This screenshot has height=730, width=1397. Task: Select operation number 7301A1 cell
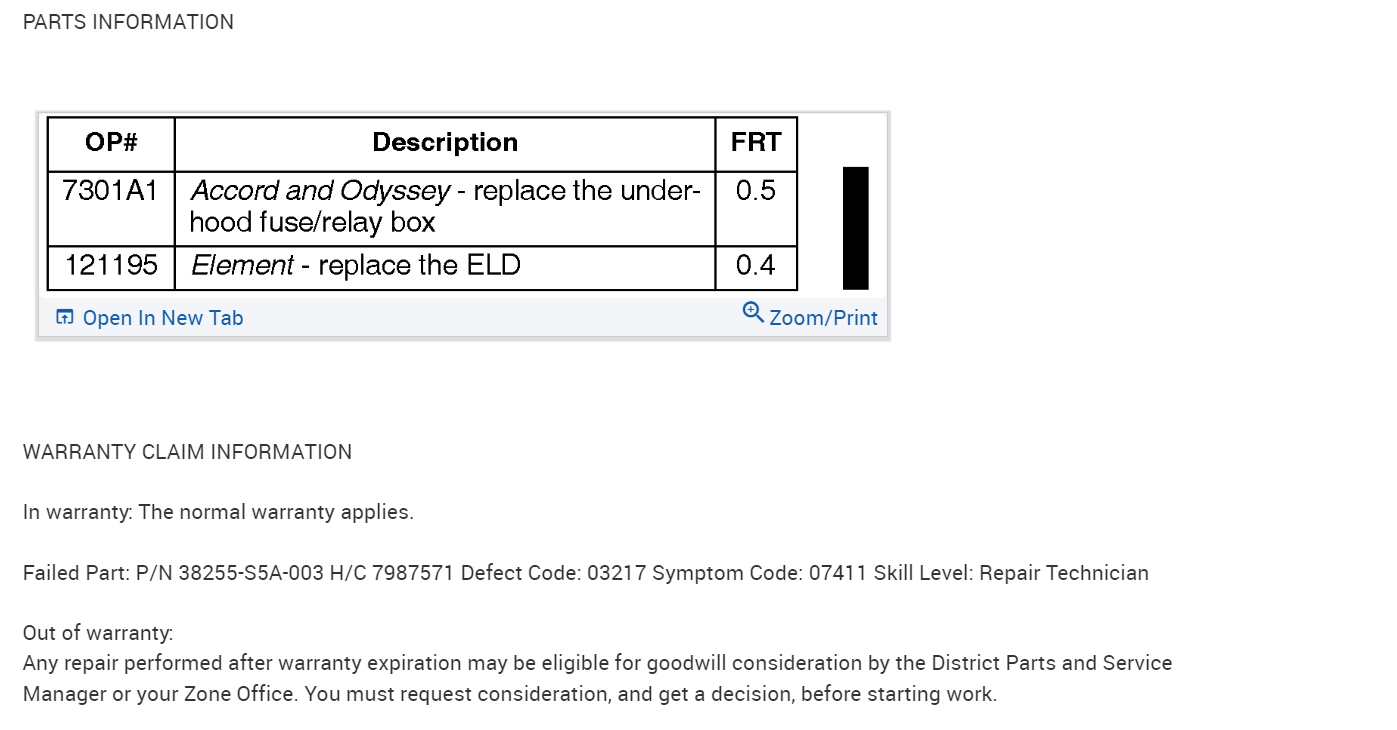[111, 191]
